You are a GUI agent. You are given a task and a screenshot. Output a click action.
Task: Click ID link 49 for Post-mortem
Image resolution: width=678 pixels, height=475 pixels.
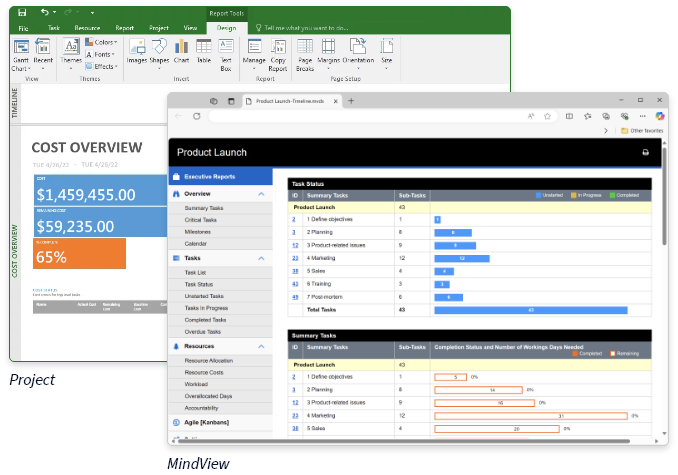tap(295, 297)
